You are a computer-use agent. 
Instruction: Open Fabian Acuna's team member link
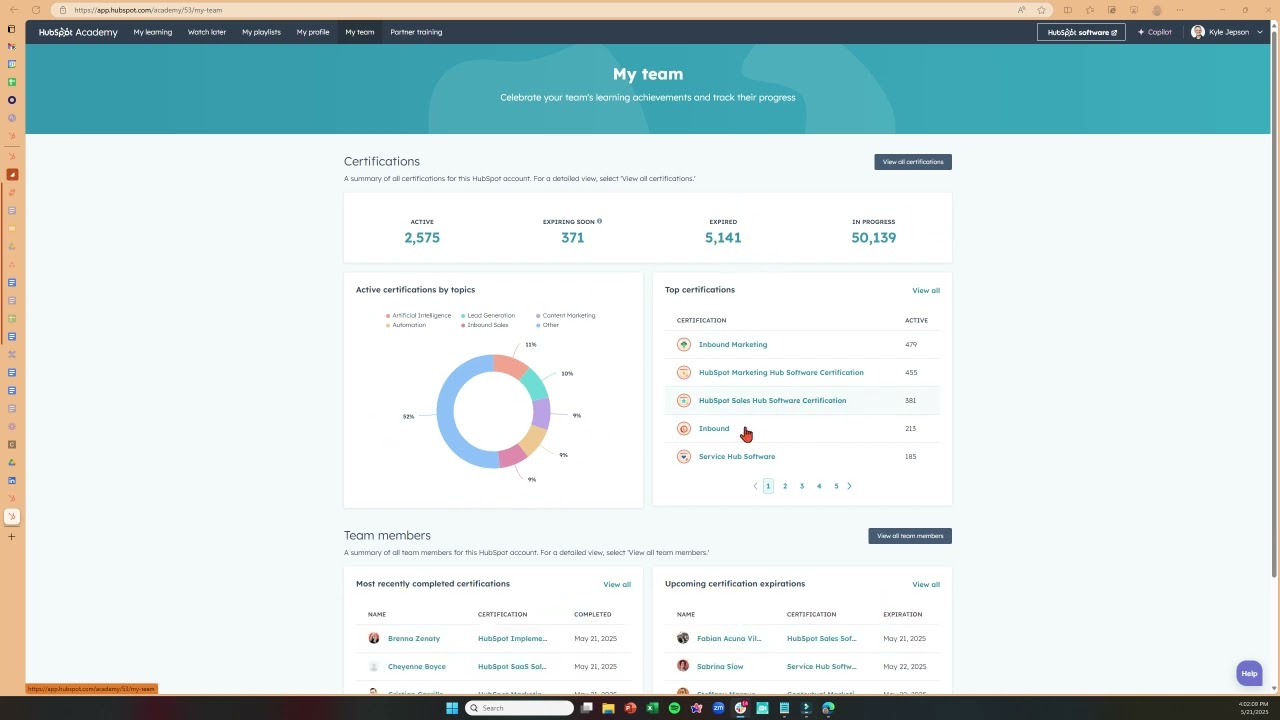[729, 639]
